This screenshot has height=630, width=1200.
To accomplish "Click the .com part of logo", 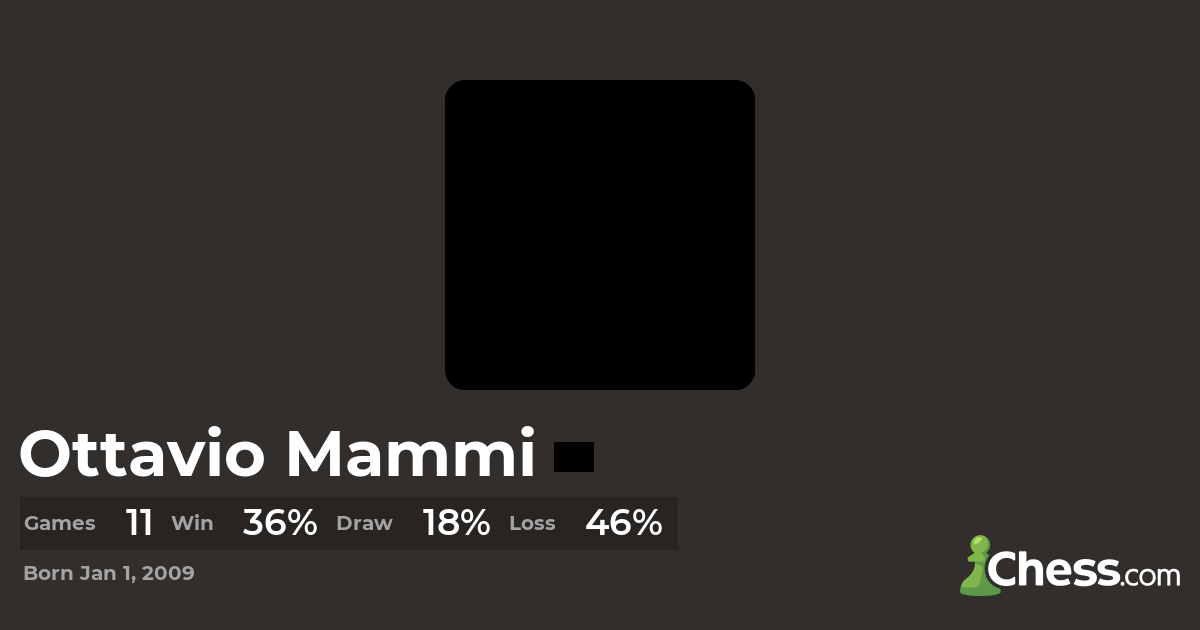I will (x=1151, y=575).
